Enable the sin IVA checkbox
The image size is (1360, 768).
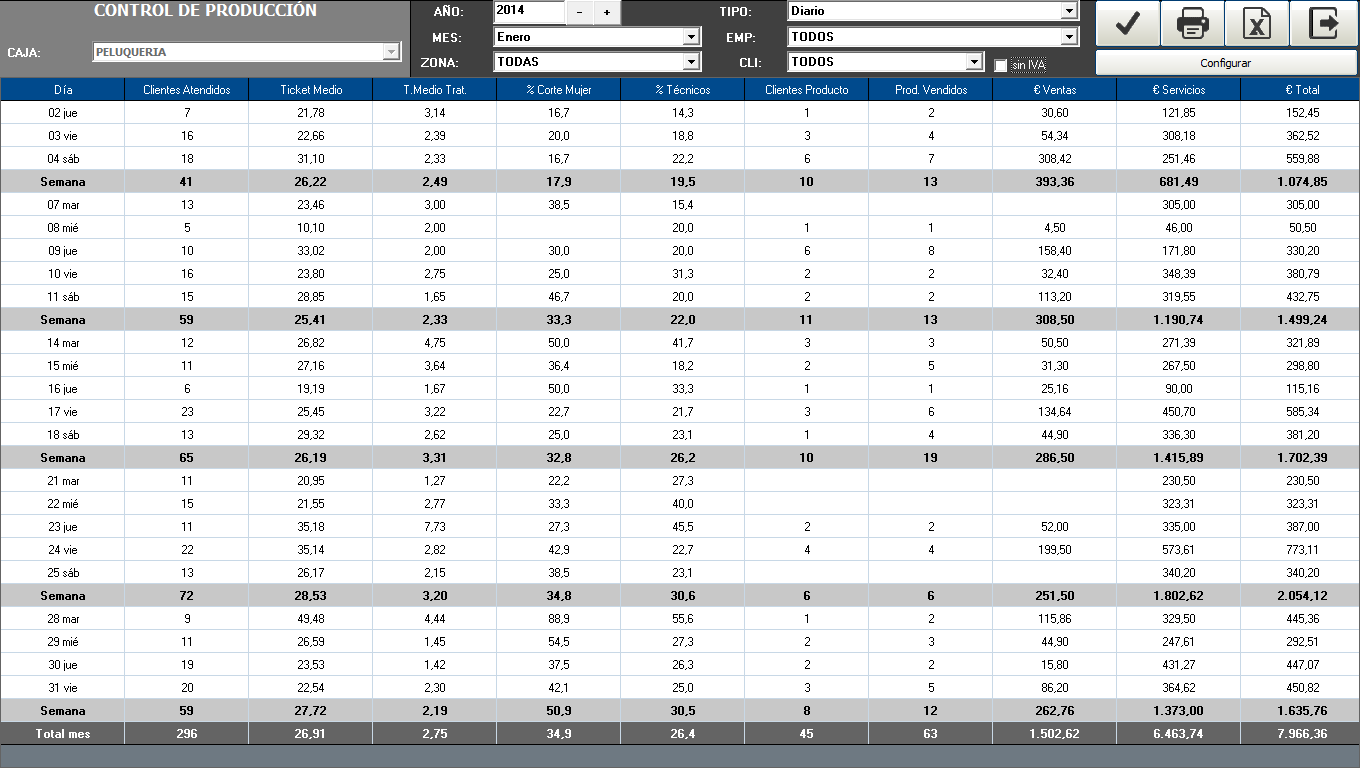tap(1001, 66)
